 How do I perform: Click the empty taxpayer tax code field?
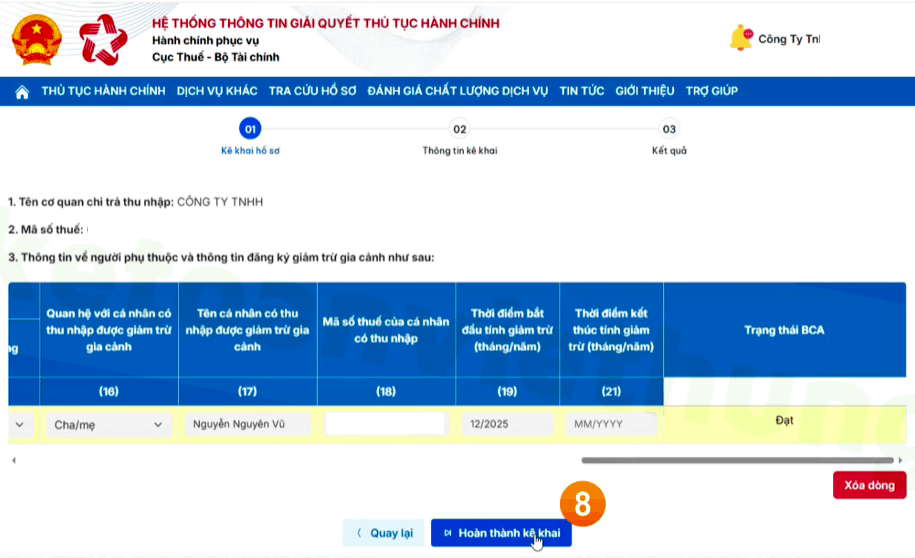[385, 424]
